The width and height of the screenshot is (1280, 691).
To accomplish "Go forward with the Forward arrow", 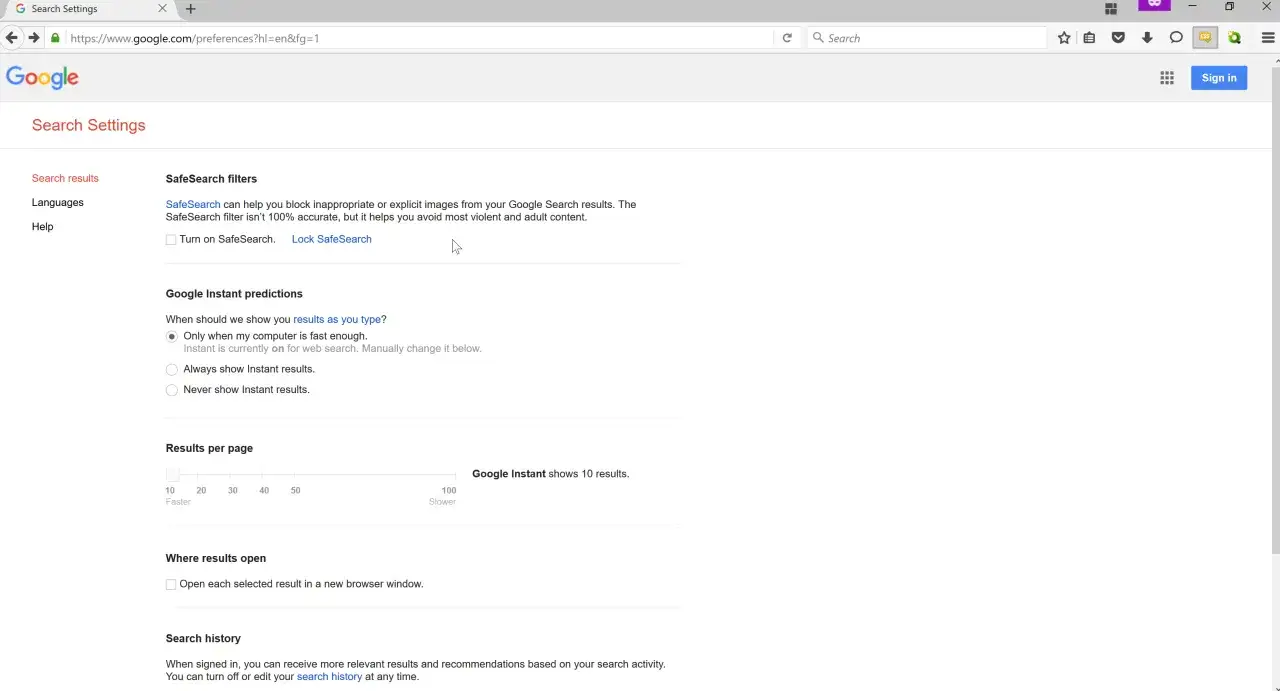I will (x=34, y=38).
